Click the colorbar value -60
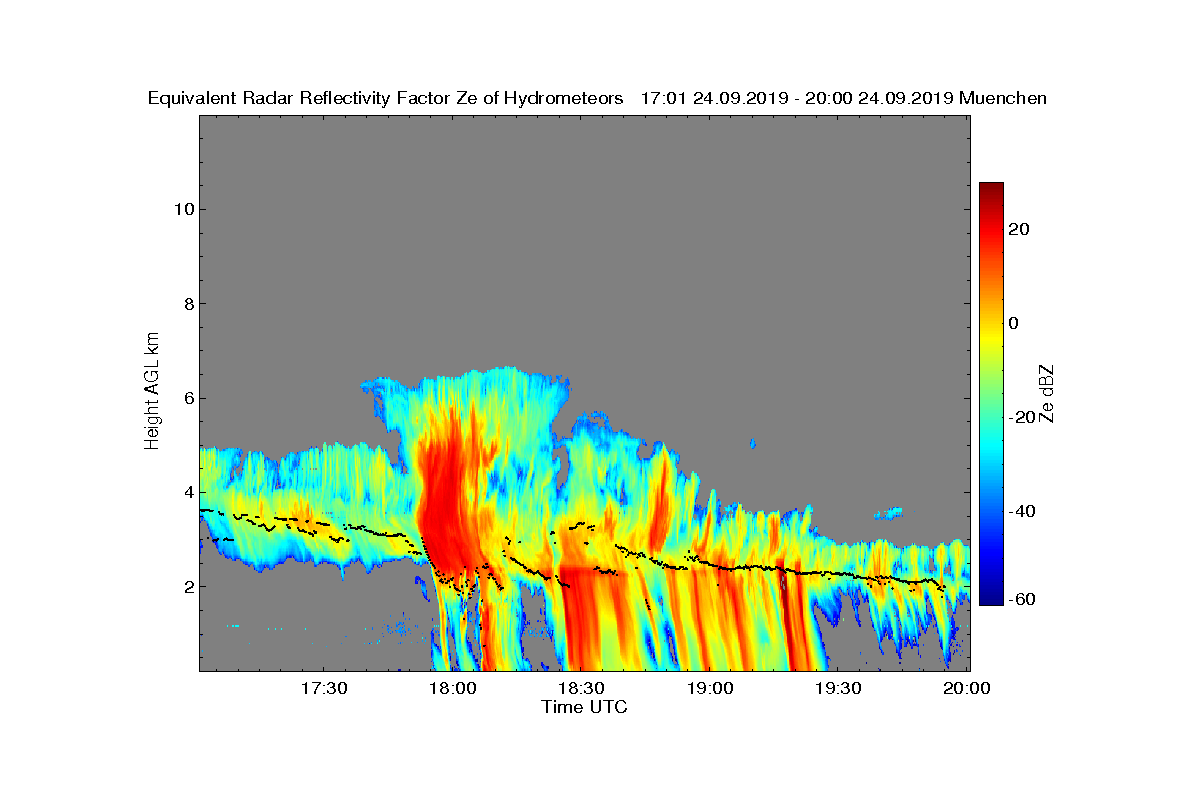Screen dimensions: 1200x800 [1022, 599]
